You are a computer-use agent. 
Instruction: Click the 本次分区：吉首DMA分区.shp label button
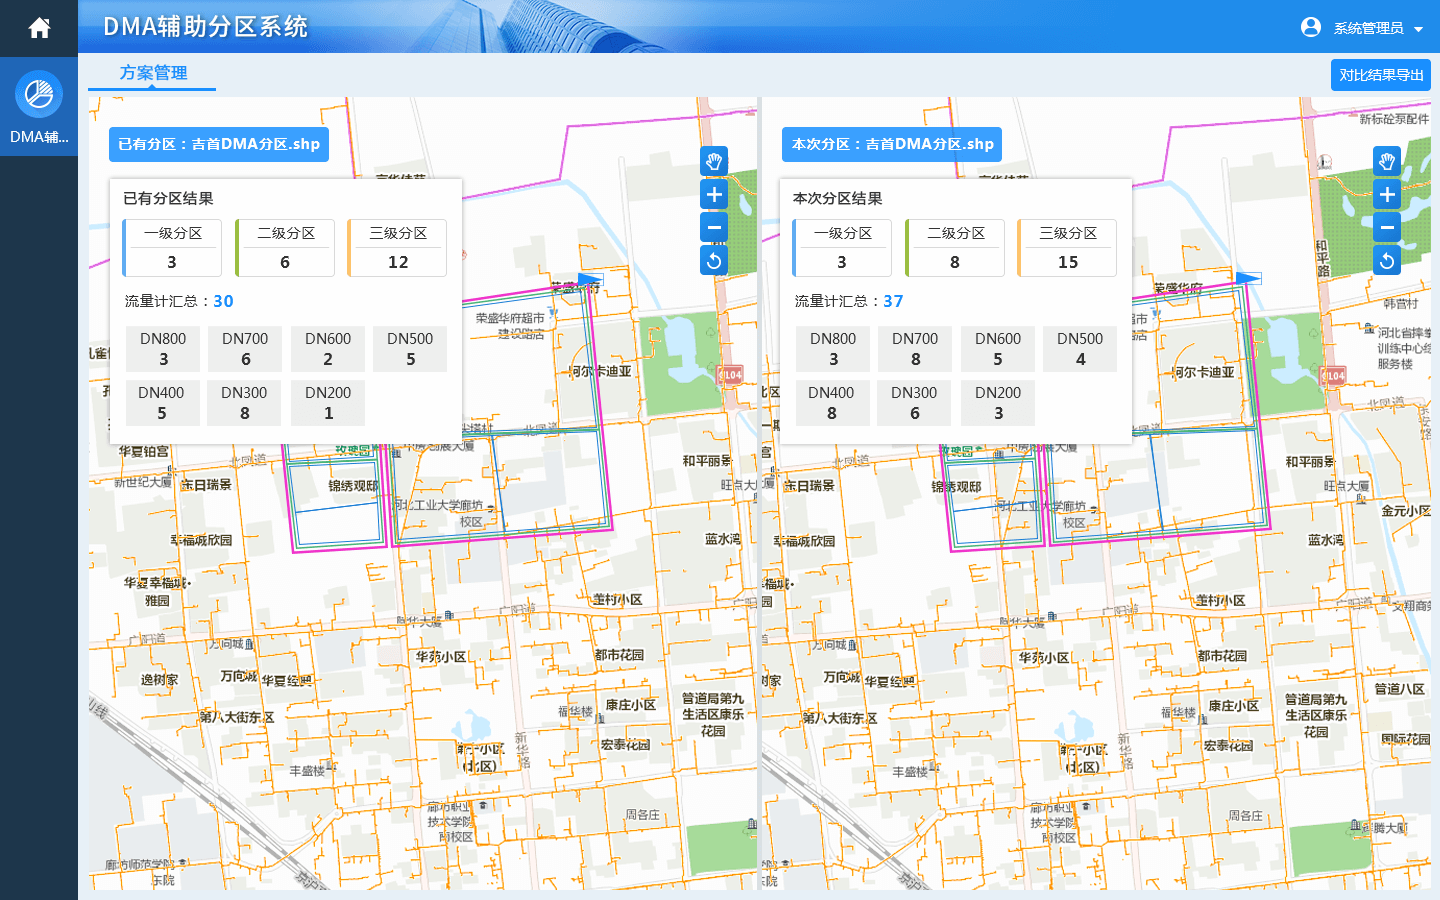[x=892, y=144]
